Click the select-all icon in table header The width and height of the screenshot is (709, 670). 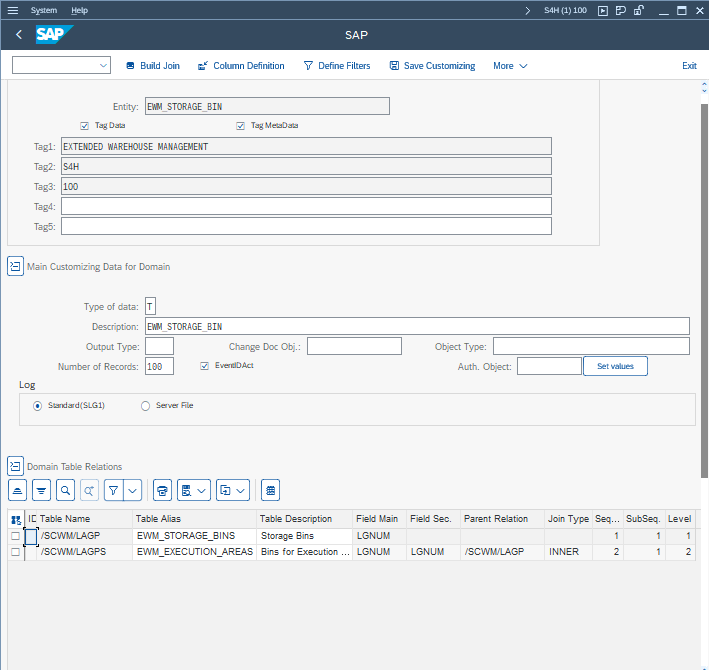coord(16,519)
